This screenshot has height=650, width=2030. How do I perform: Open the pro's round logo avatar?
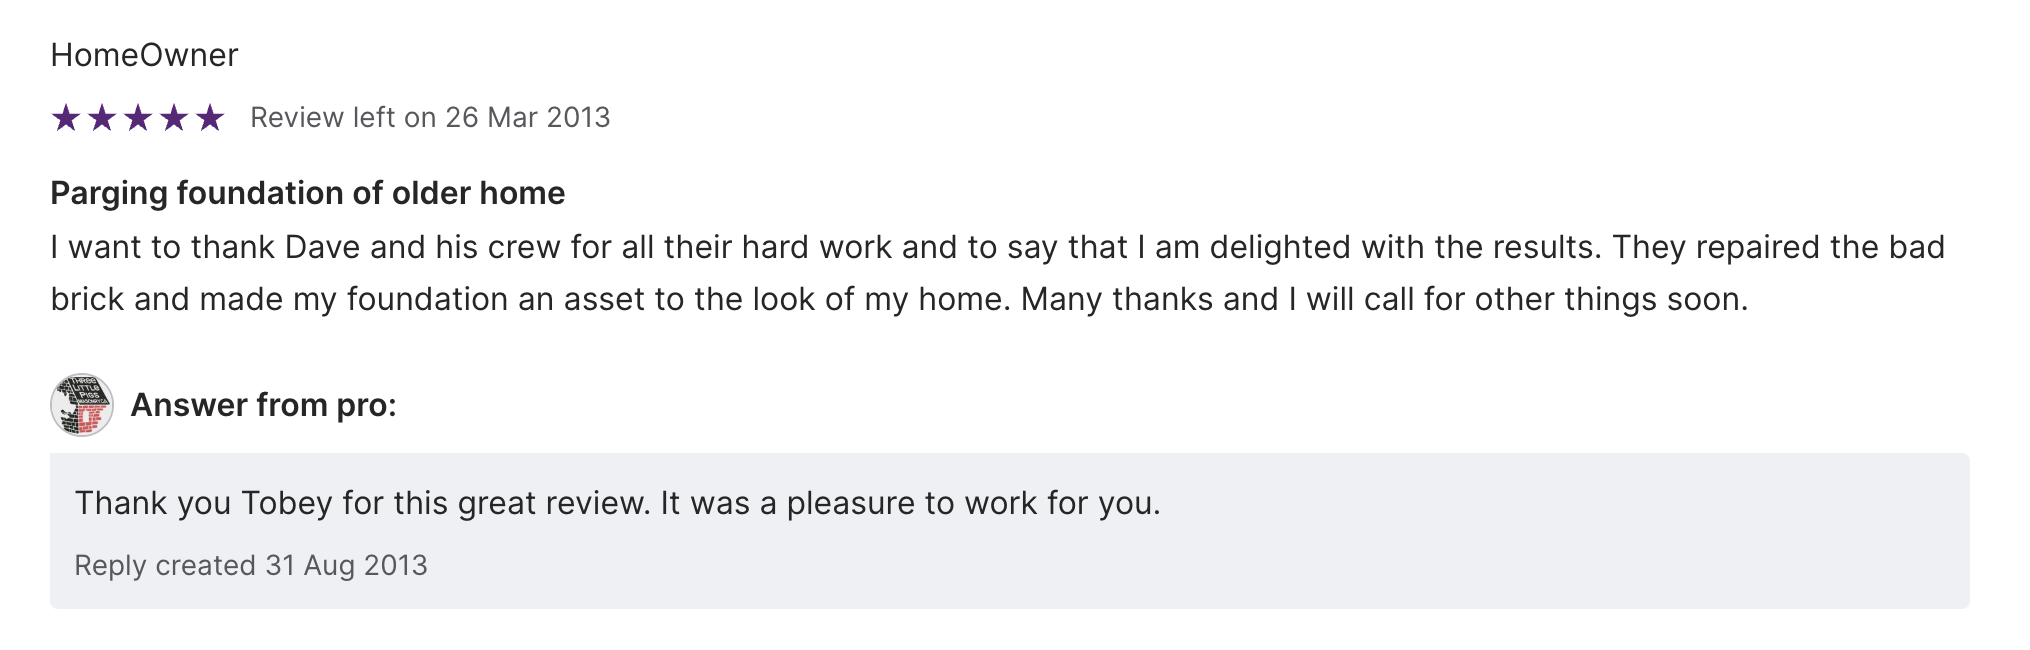82,405
